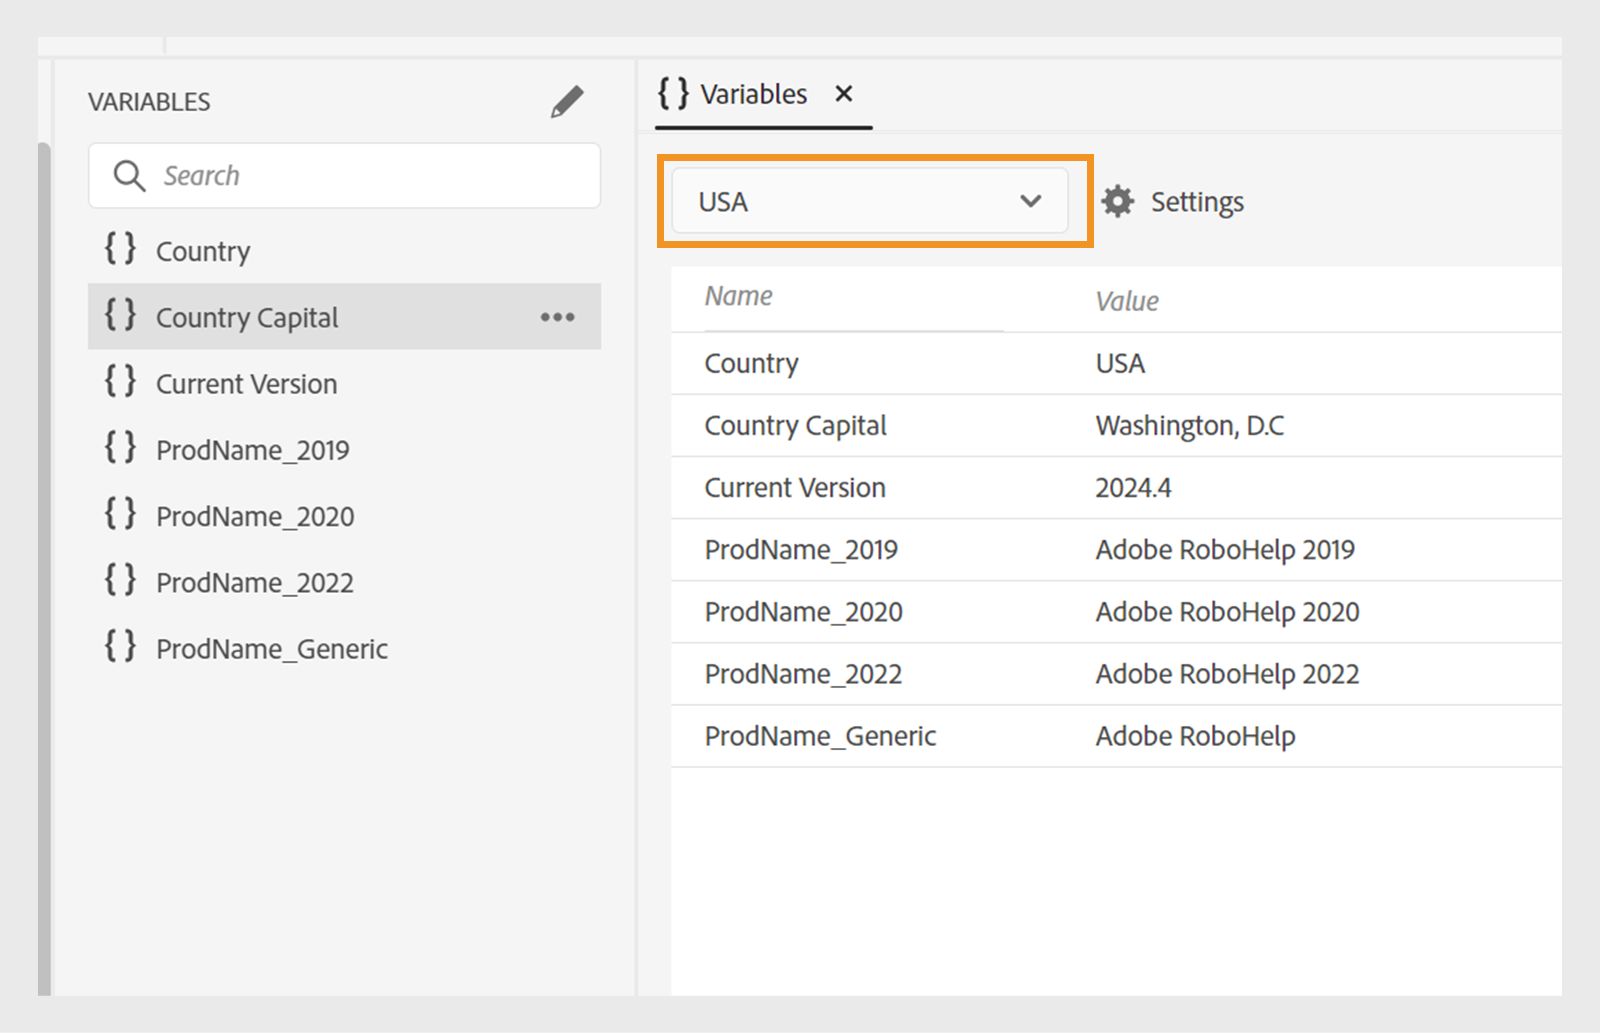Click Adobe RoboHelp 2022 value cell
This screenshot has height=1033, width=1600.
[1227, 674]
